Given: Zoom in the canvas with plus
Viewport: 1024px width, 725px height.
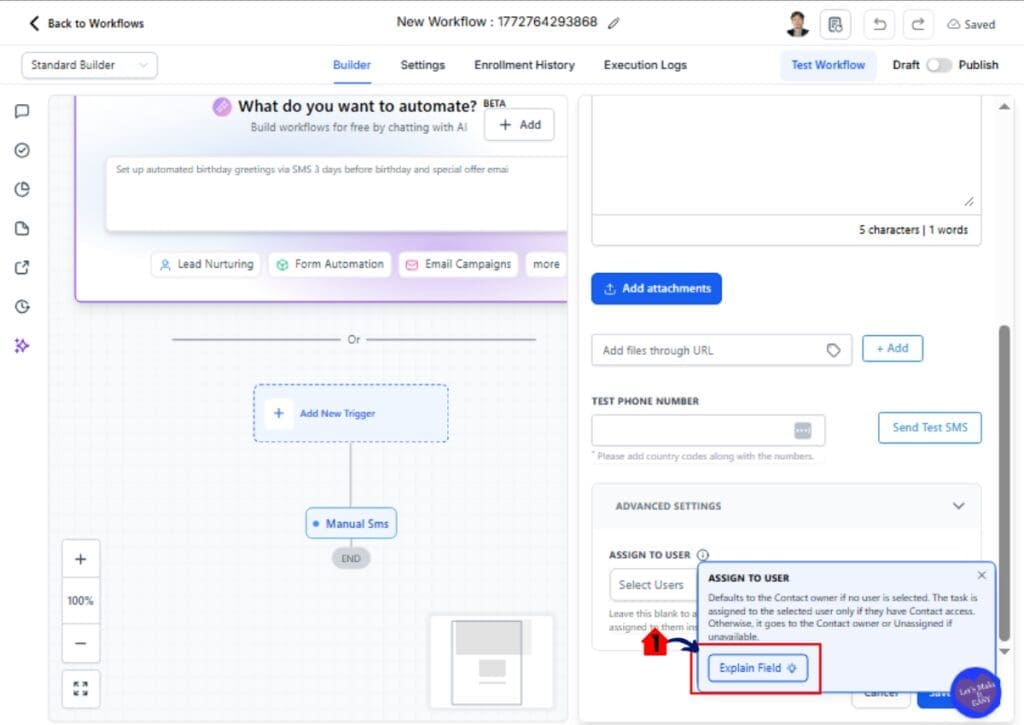Looking at the screenshot, I should pyautogui.click(x=81, y=559).
